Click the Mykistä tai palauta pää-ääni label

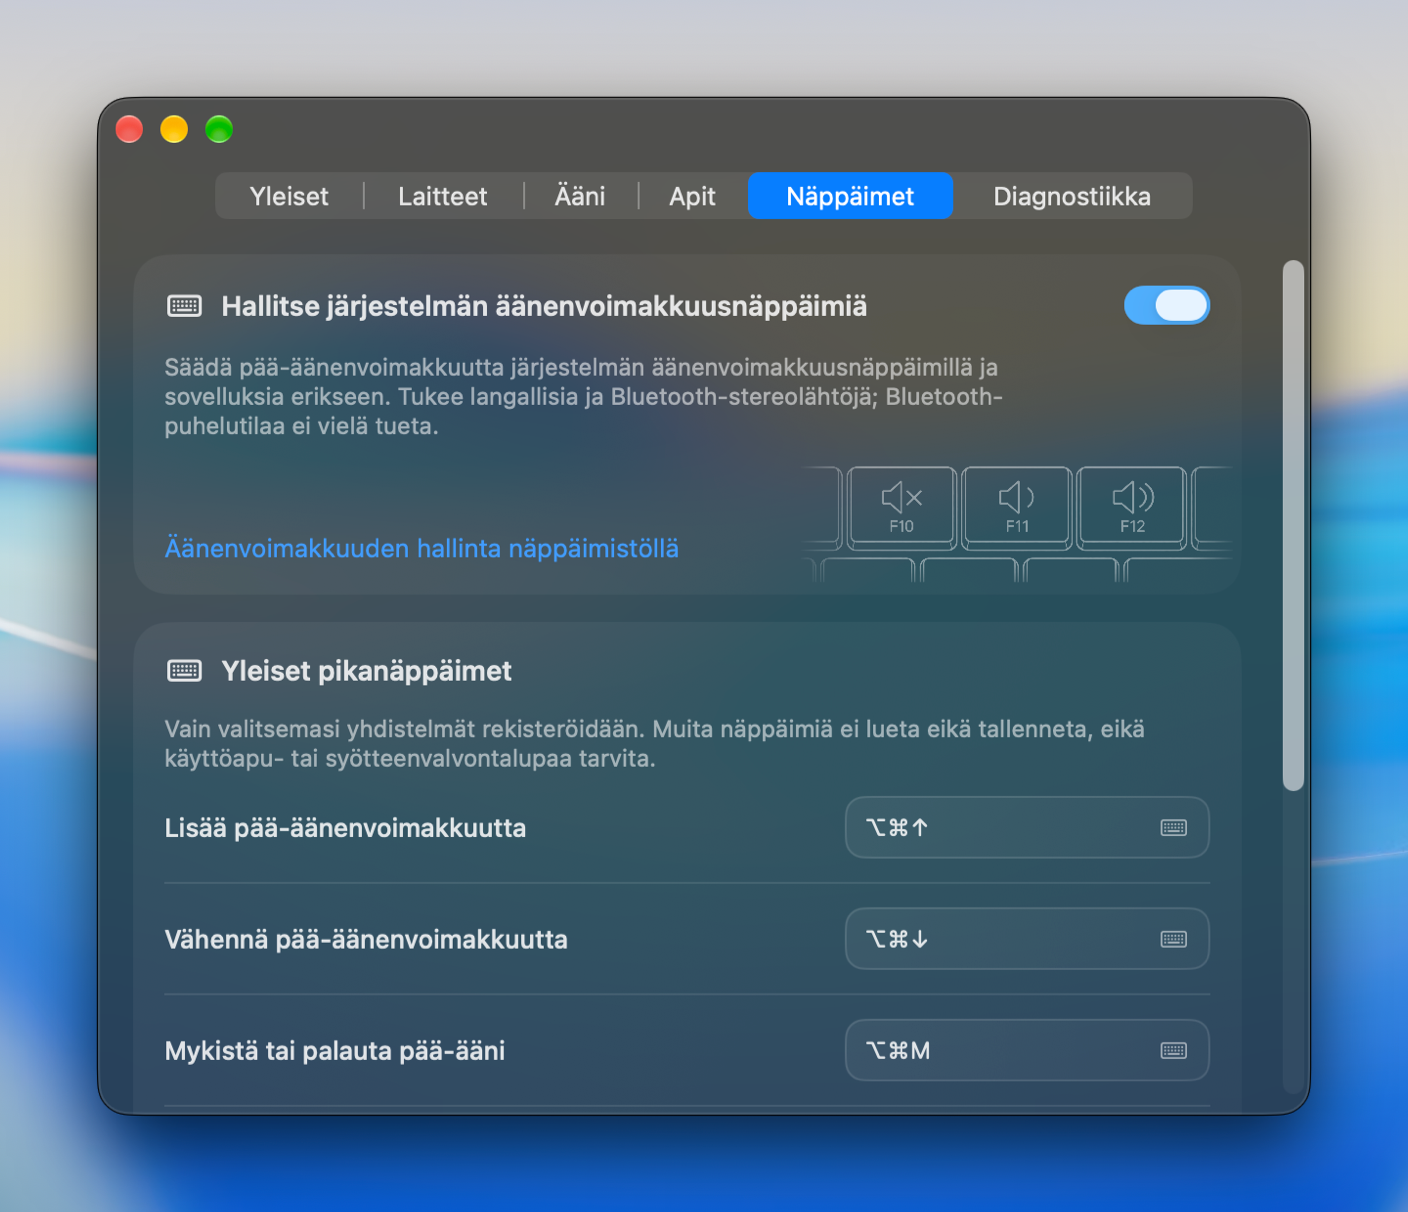pos(335,1051)
